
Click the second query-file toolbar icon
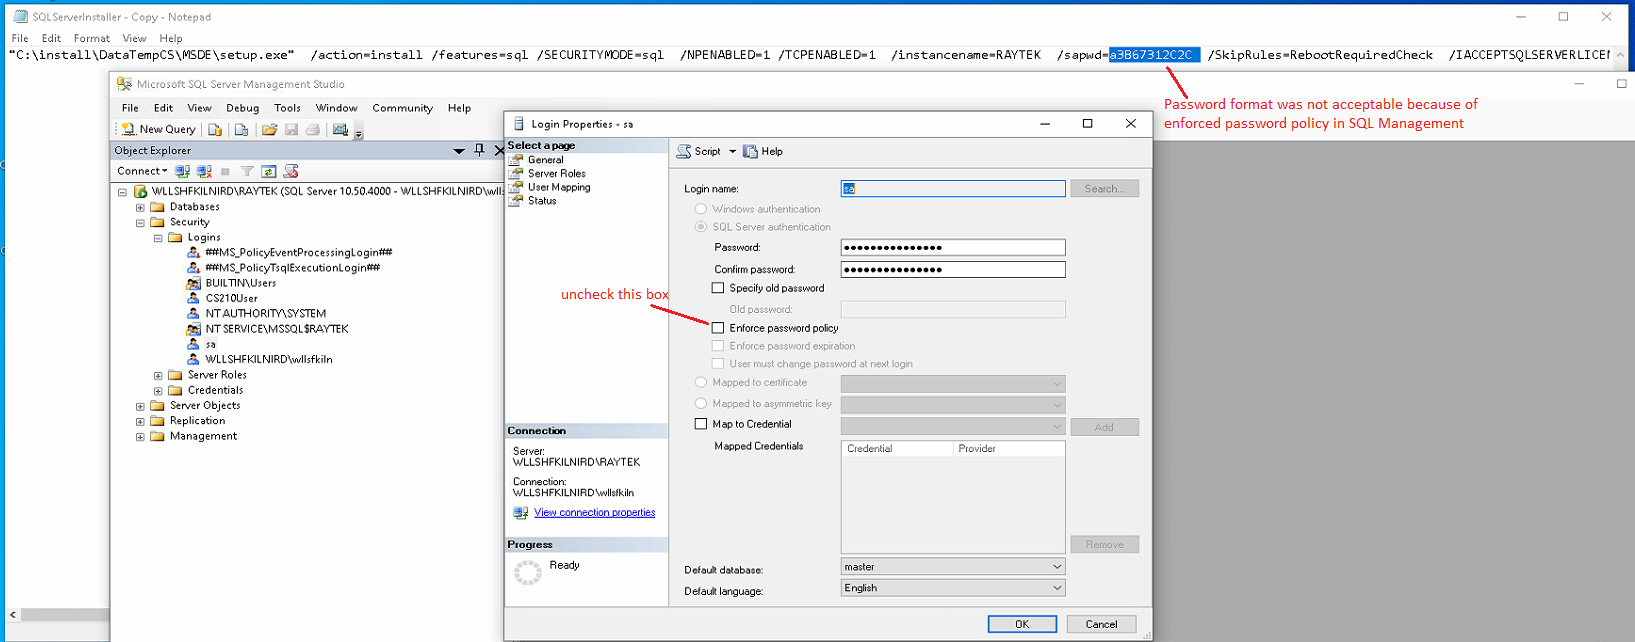click(241, 129)
